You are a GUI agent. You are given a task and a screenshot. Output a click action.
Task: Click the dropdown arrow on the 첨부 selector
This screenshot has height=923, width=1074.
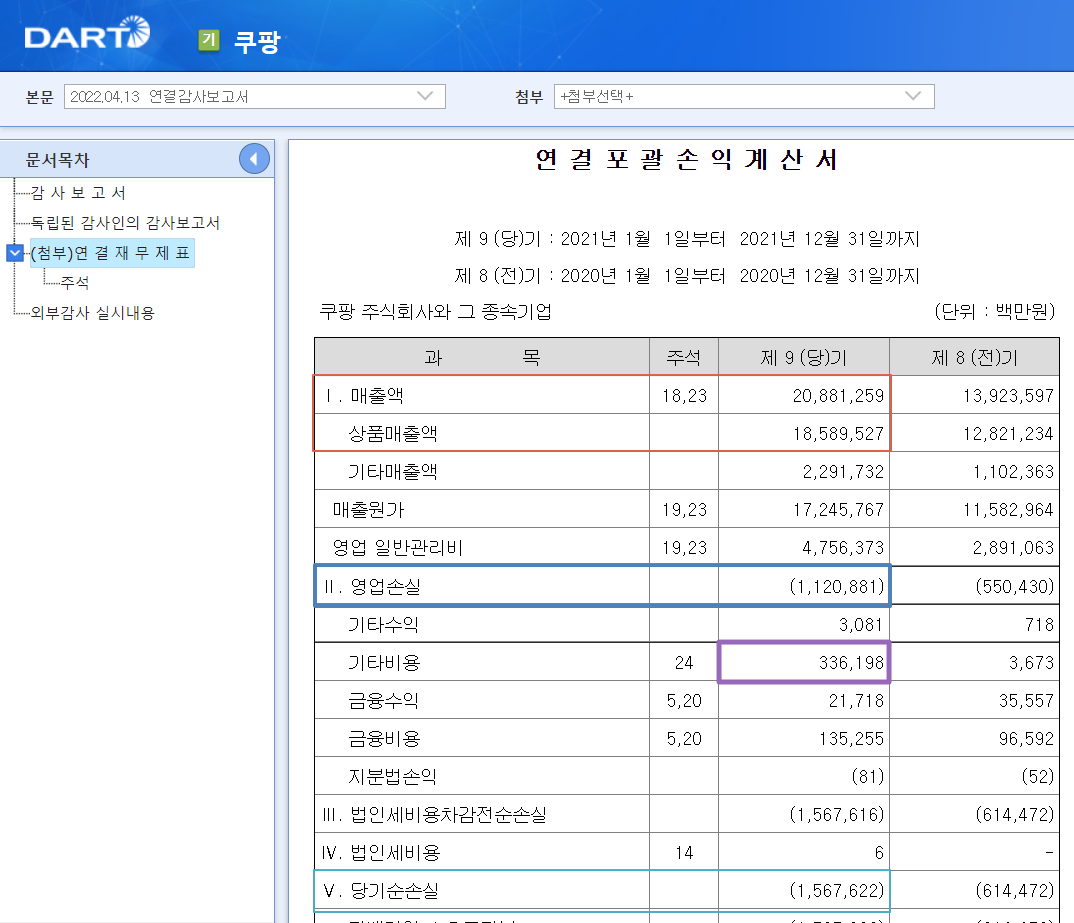click(911, 96)
